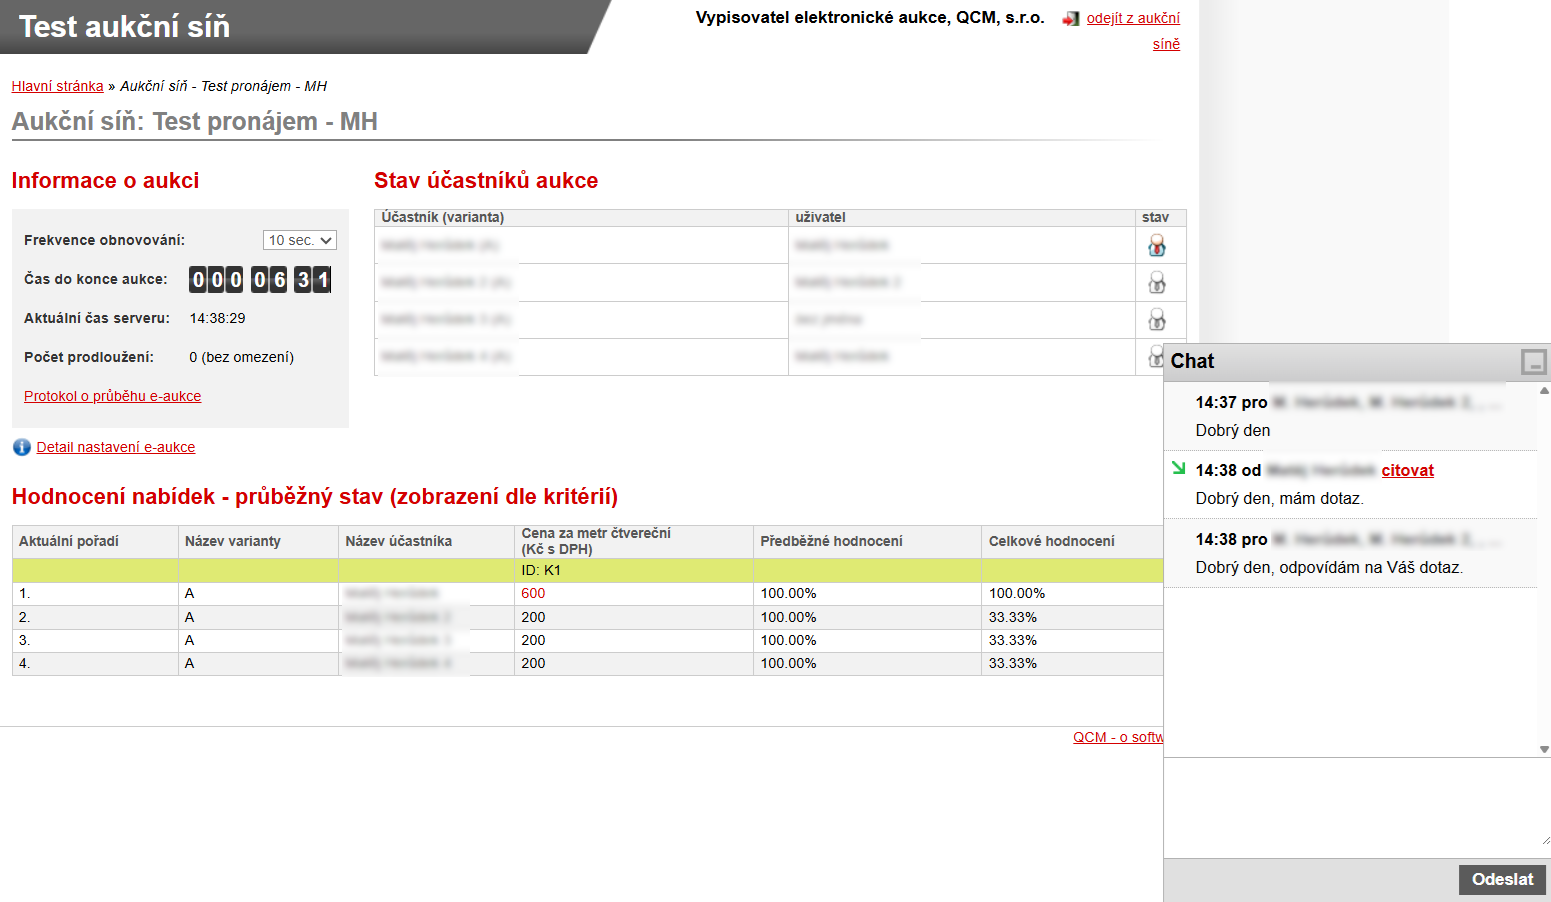Viewport: 1551px width, 902px height.
Task: Click the green arrow on incoming chat message
Action: coord(1179,468)
